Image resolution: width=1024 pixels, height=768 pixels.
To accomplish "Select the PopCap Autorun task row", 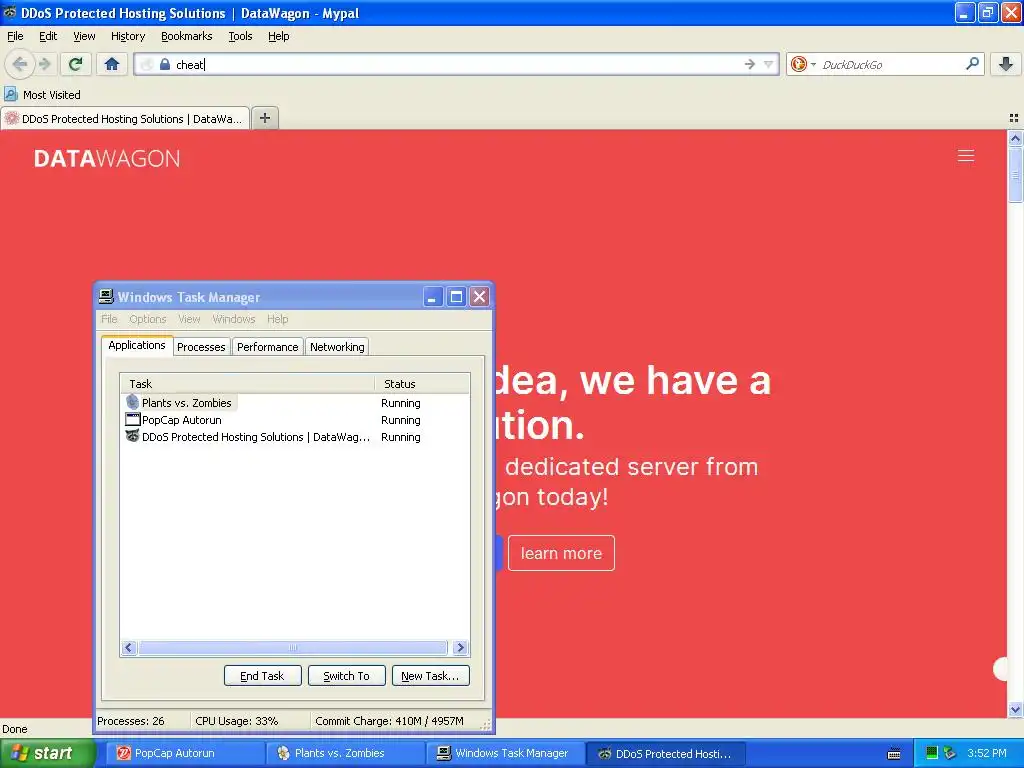I will (x=295, y=420).
